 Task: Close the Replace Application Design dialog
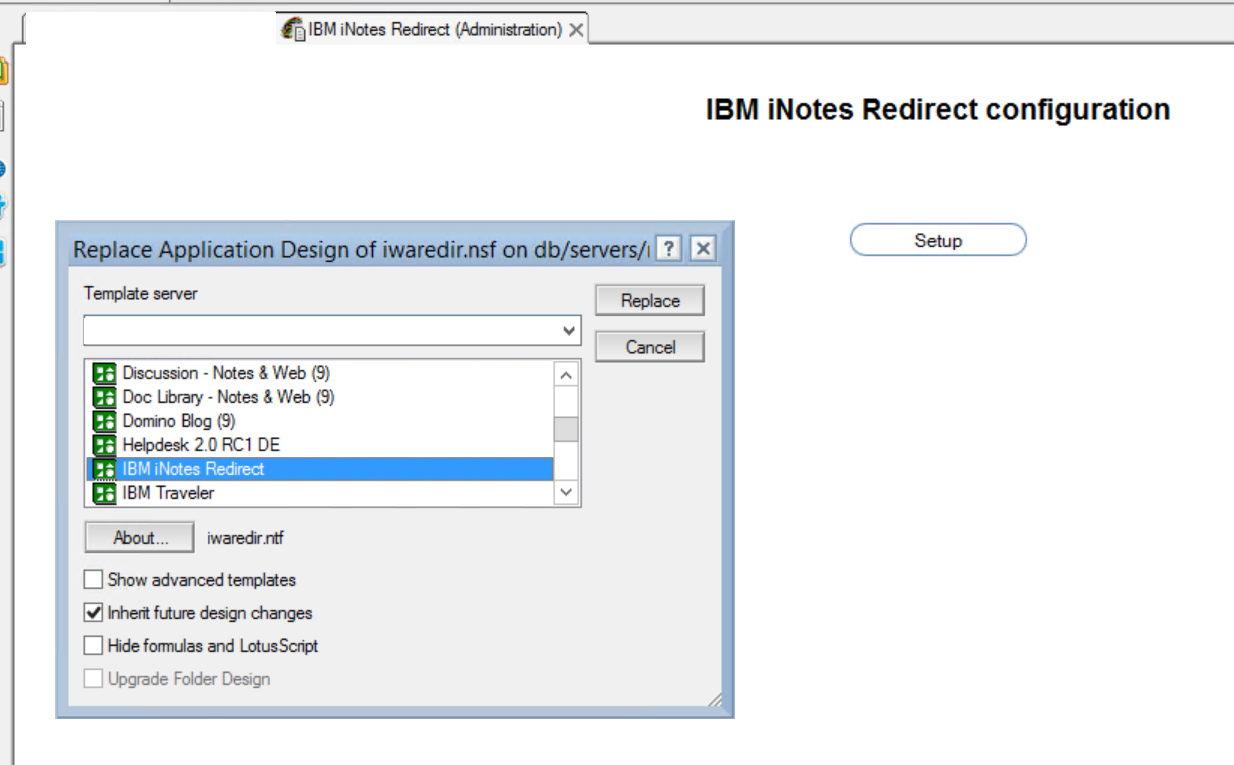[703, 249]
